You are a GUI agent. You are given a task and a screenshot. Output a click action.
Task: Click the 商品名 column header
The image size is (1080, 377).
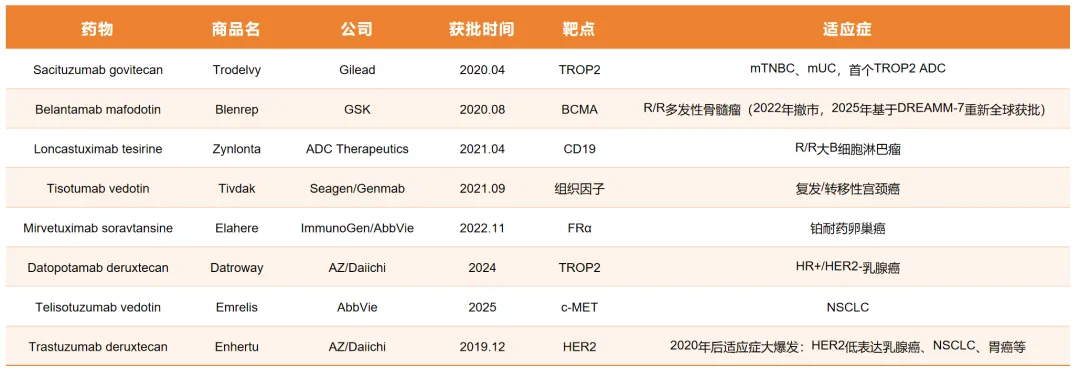click(x=236, y=29)
